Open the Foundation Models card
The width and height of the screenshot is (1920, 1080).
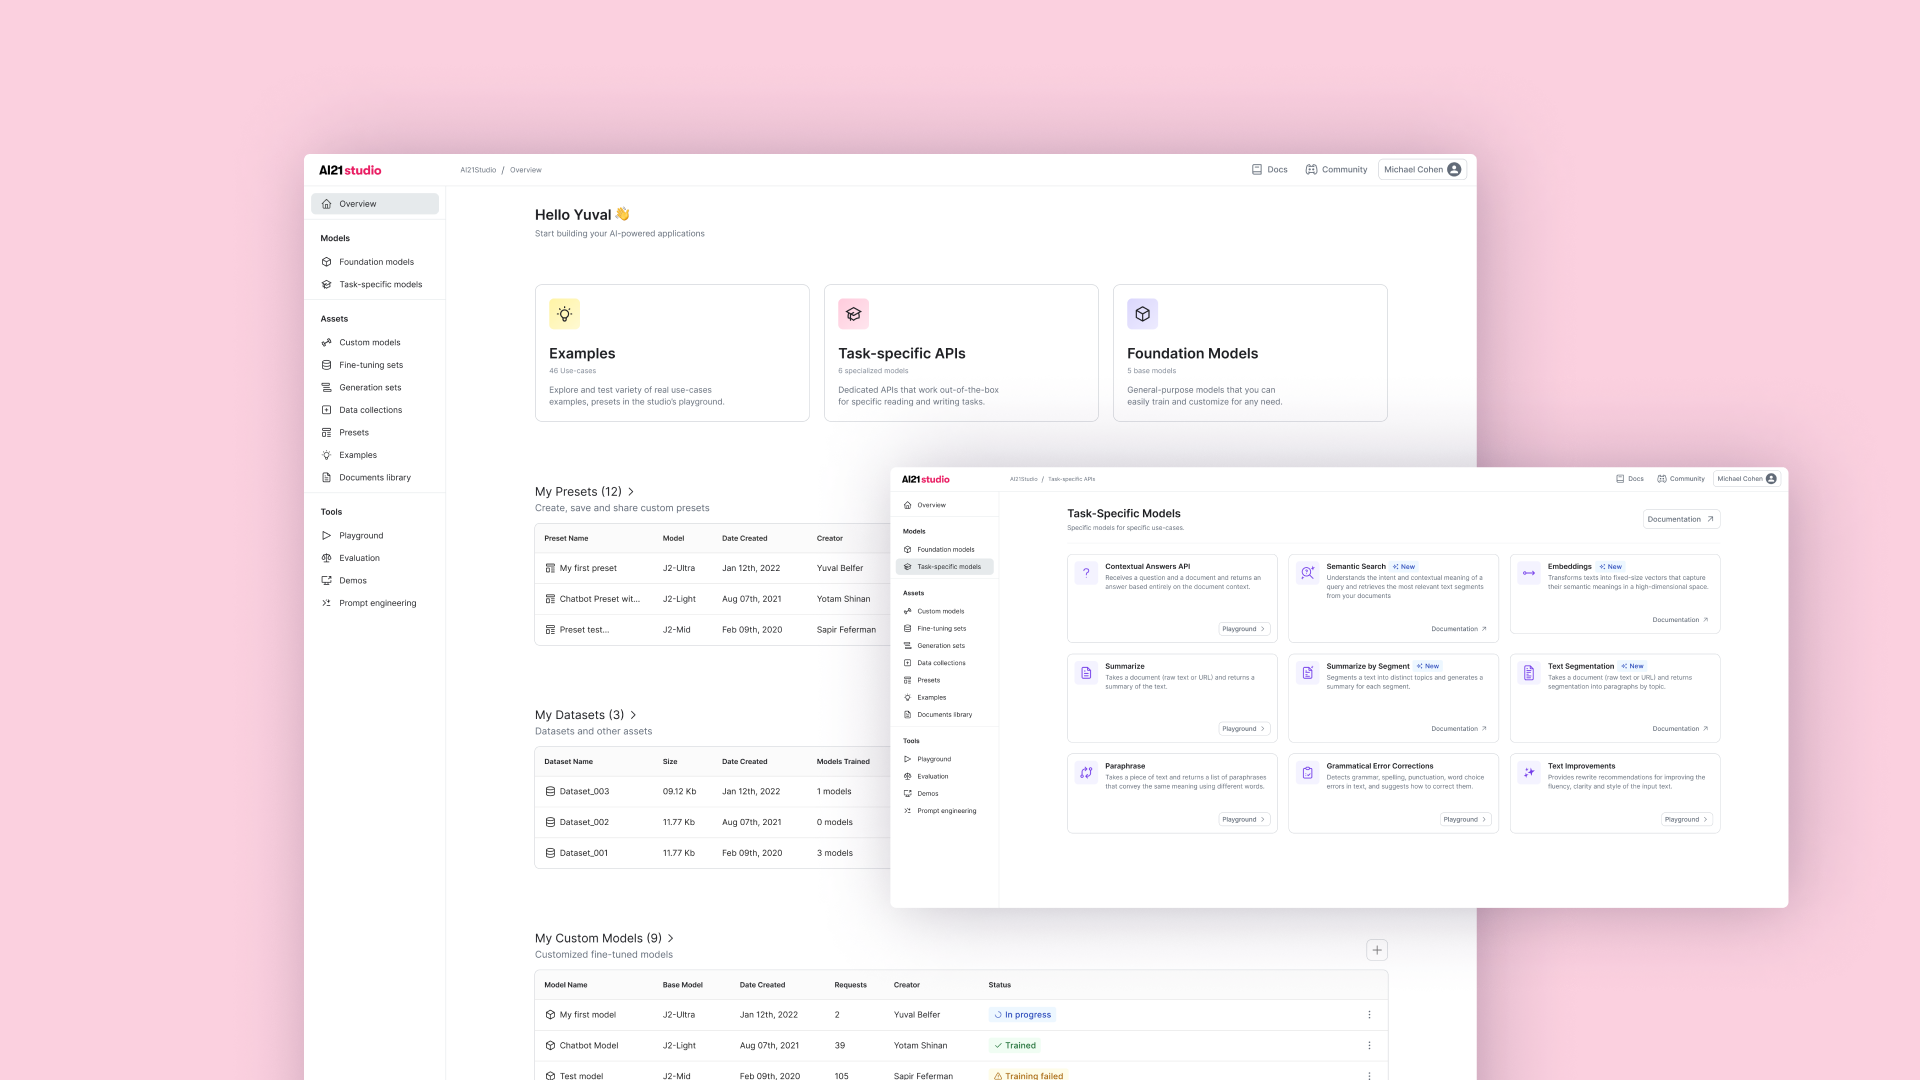pos(1250,353)
